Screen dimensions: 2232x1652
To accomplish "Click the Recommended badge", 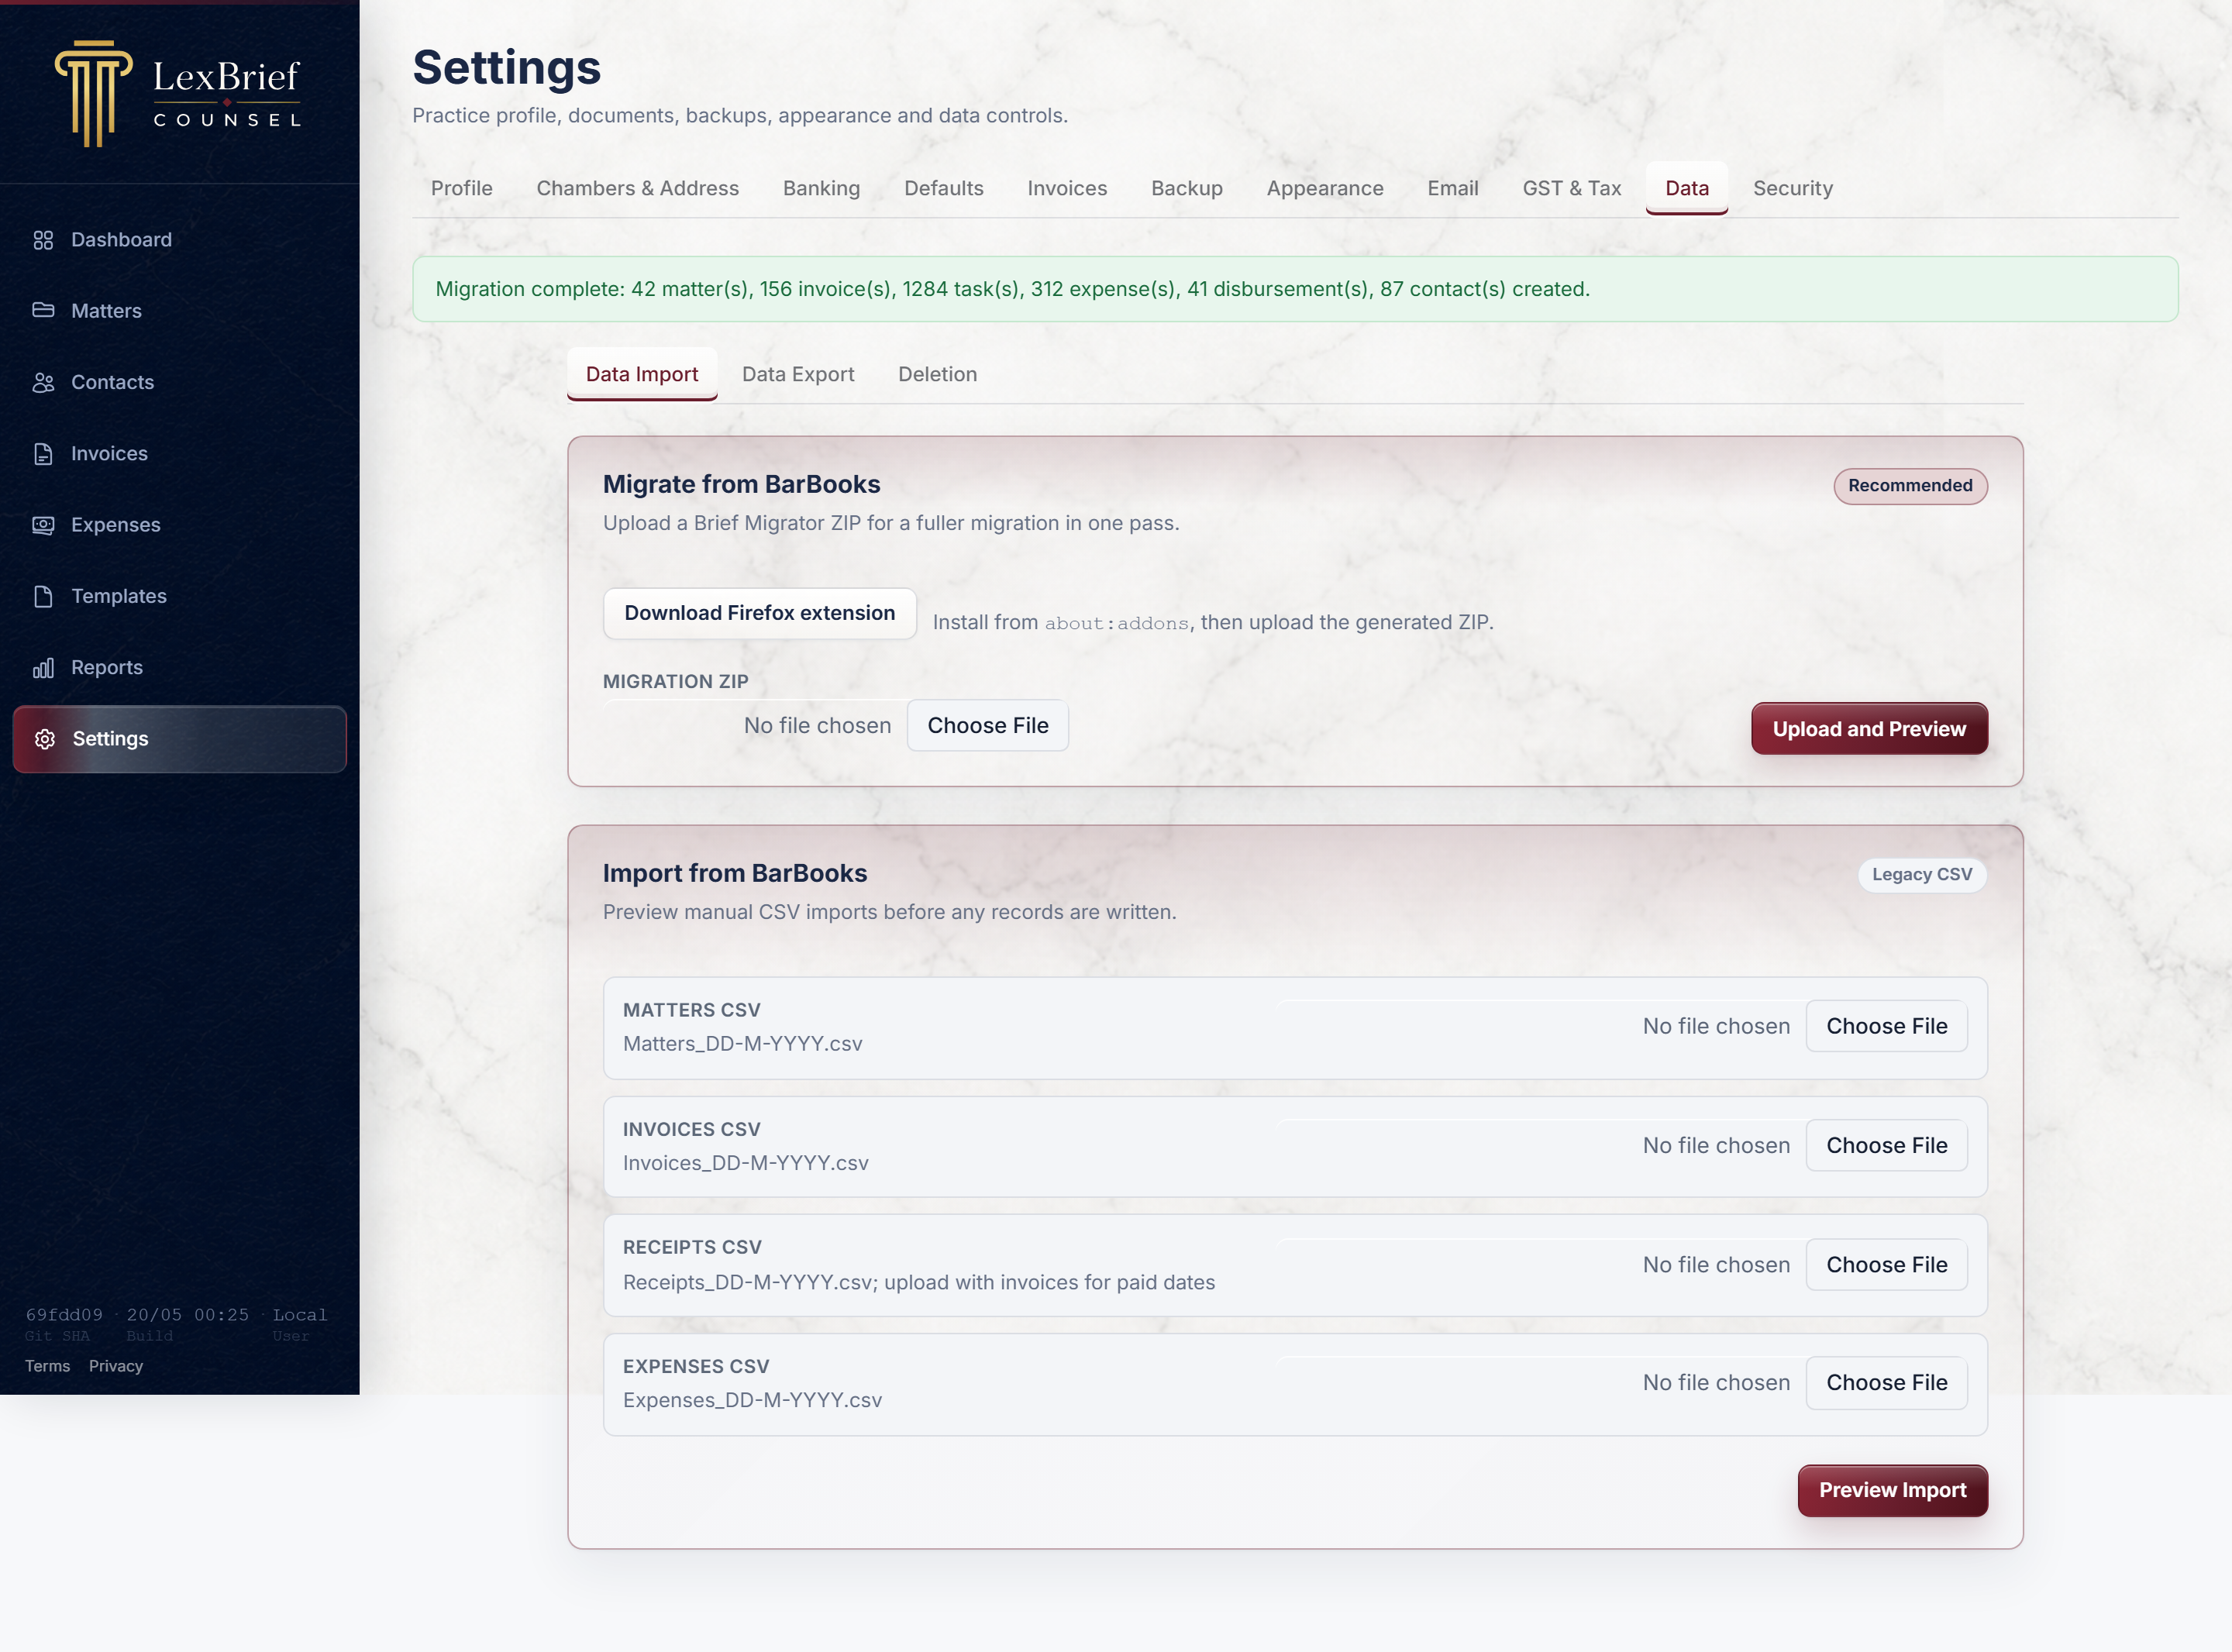I will [1910, 486].
